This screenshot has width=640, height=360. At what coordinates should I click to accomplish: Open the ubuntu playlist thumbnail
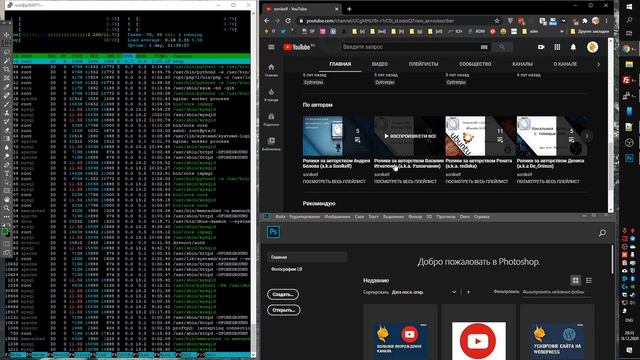pos(480,136)
